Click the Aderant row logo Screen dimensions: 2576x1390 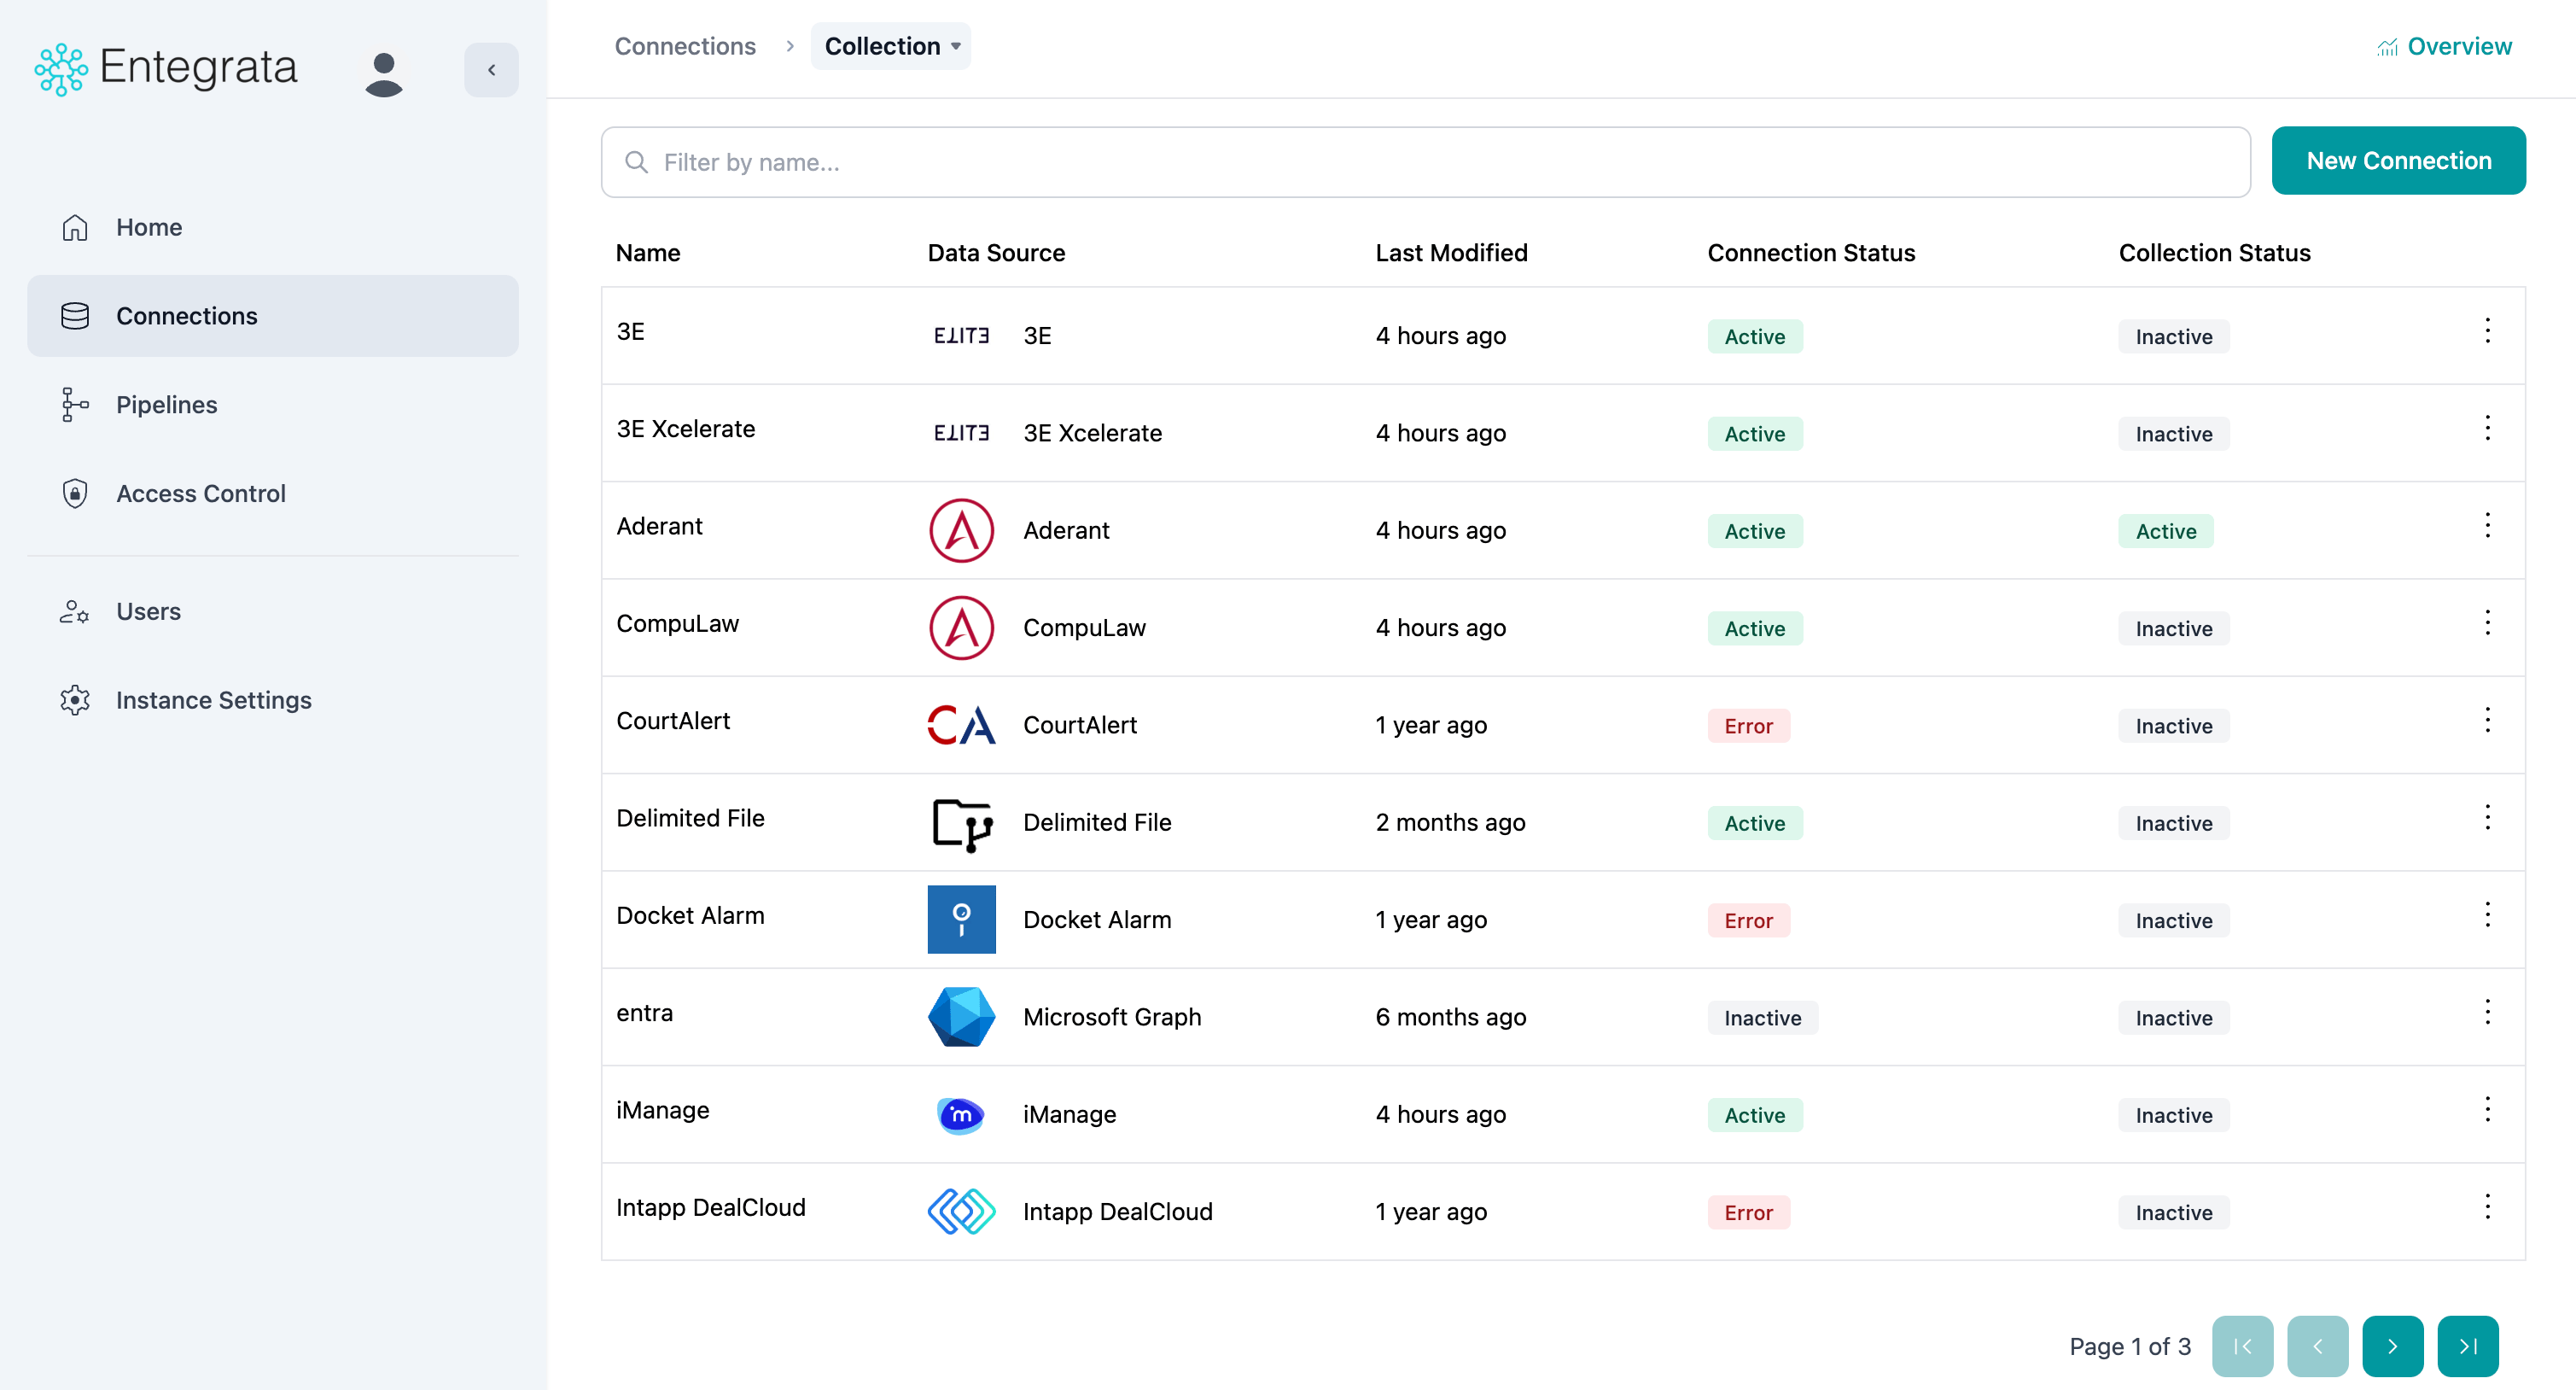tap(961, 531)
